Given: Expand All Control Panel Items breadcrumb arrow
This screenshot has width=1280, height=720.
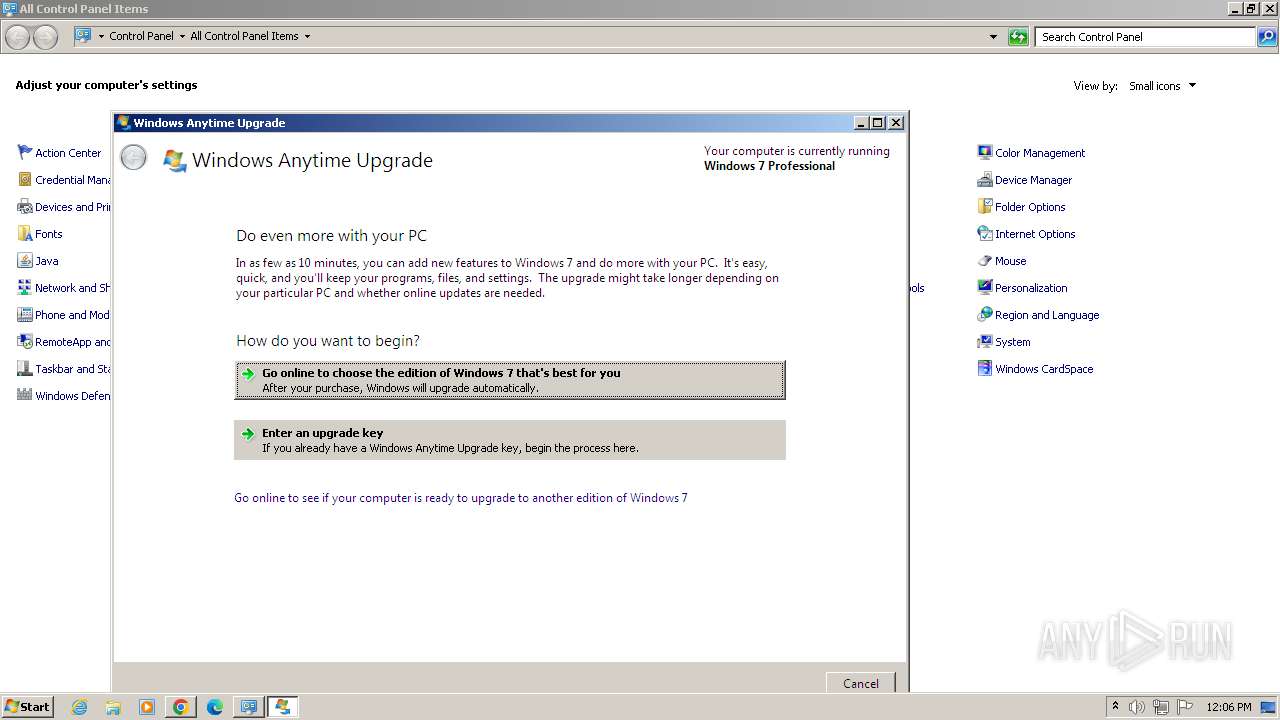Looking at the screenshot, I should coord(307,36).
